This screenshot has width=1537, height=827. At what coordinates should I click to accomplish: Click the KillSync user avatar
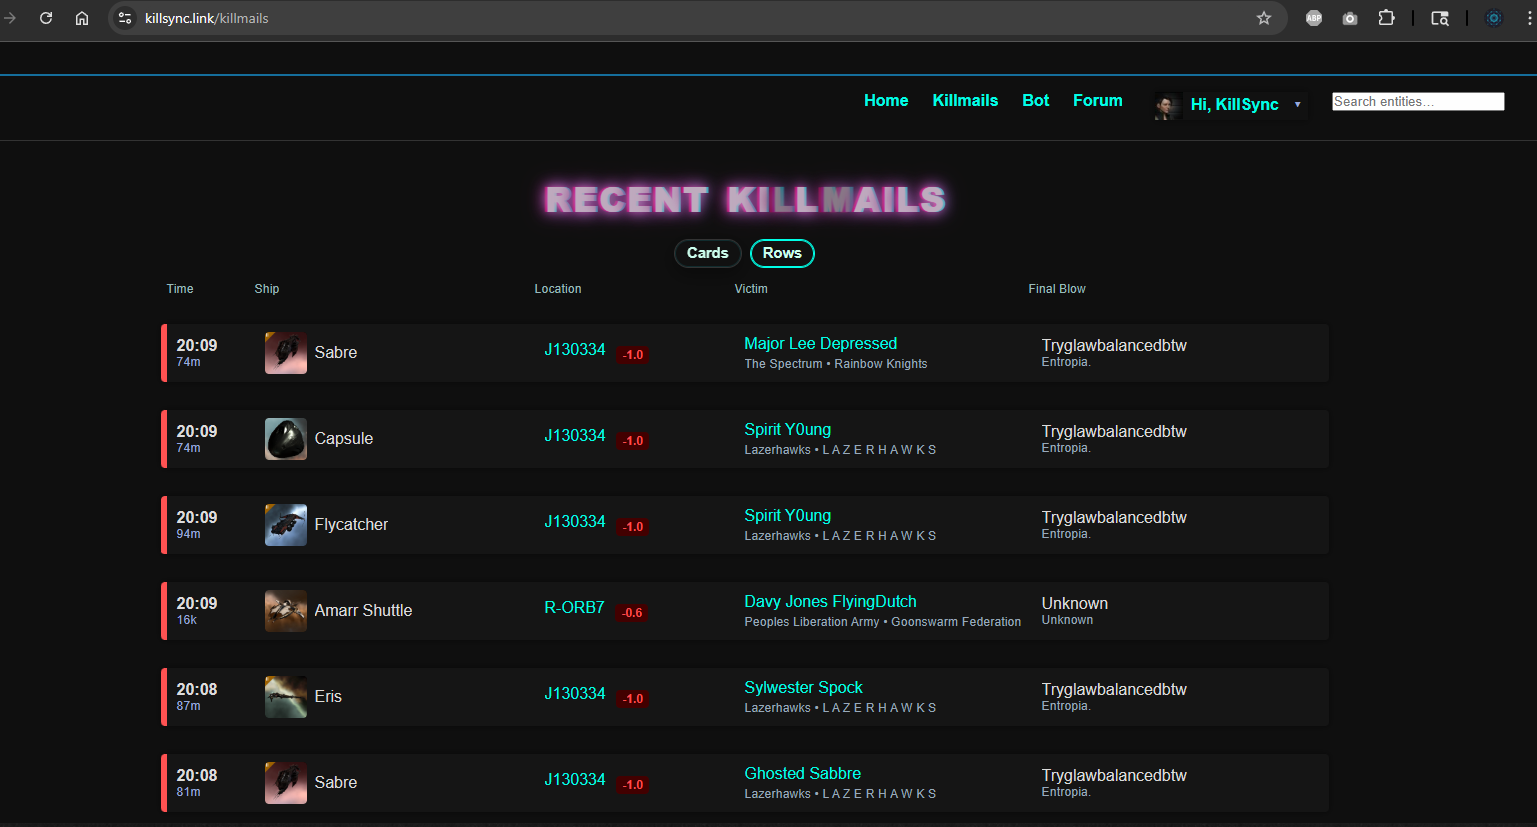(1167, 105)
